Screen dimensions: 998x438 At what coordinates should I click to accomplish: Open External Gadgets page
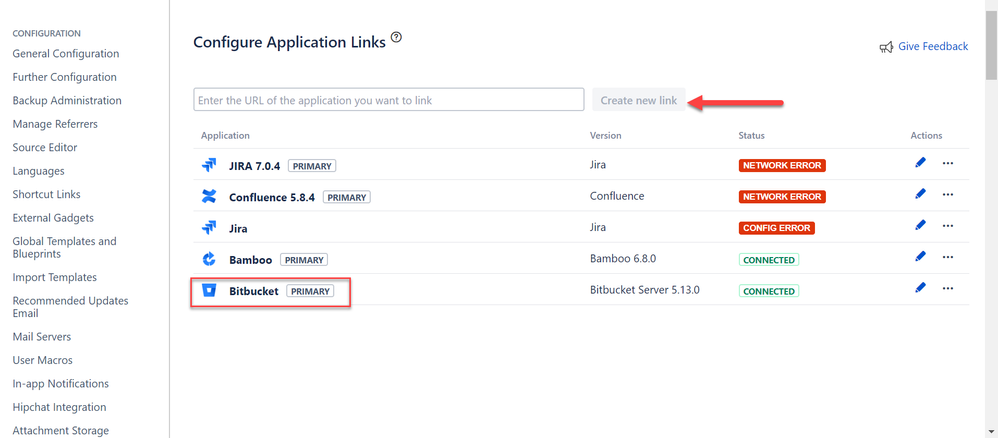[53, 218]
